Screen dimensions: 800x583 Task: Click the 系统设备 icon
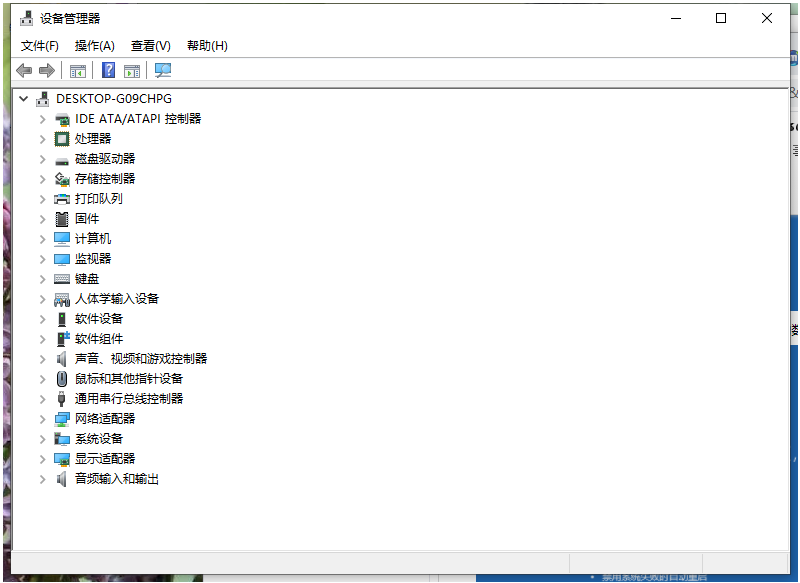point(62,439)
